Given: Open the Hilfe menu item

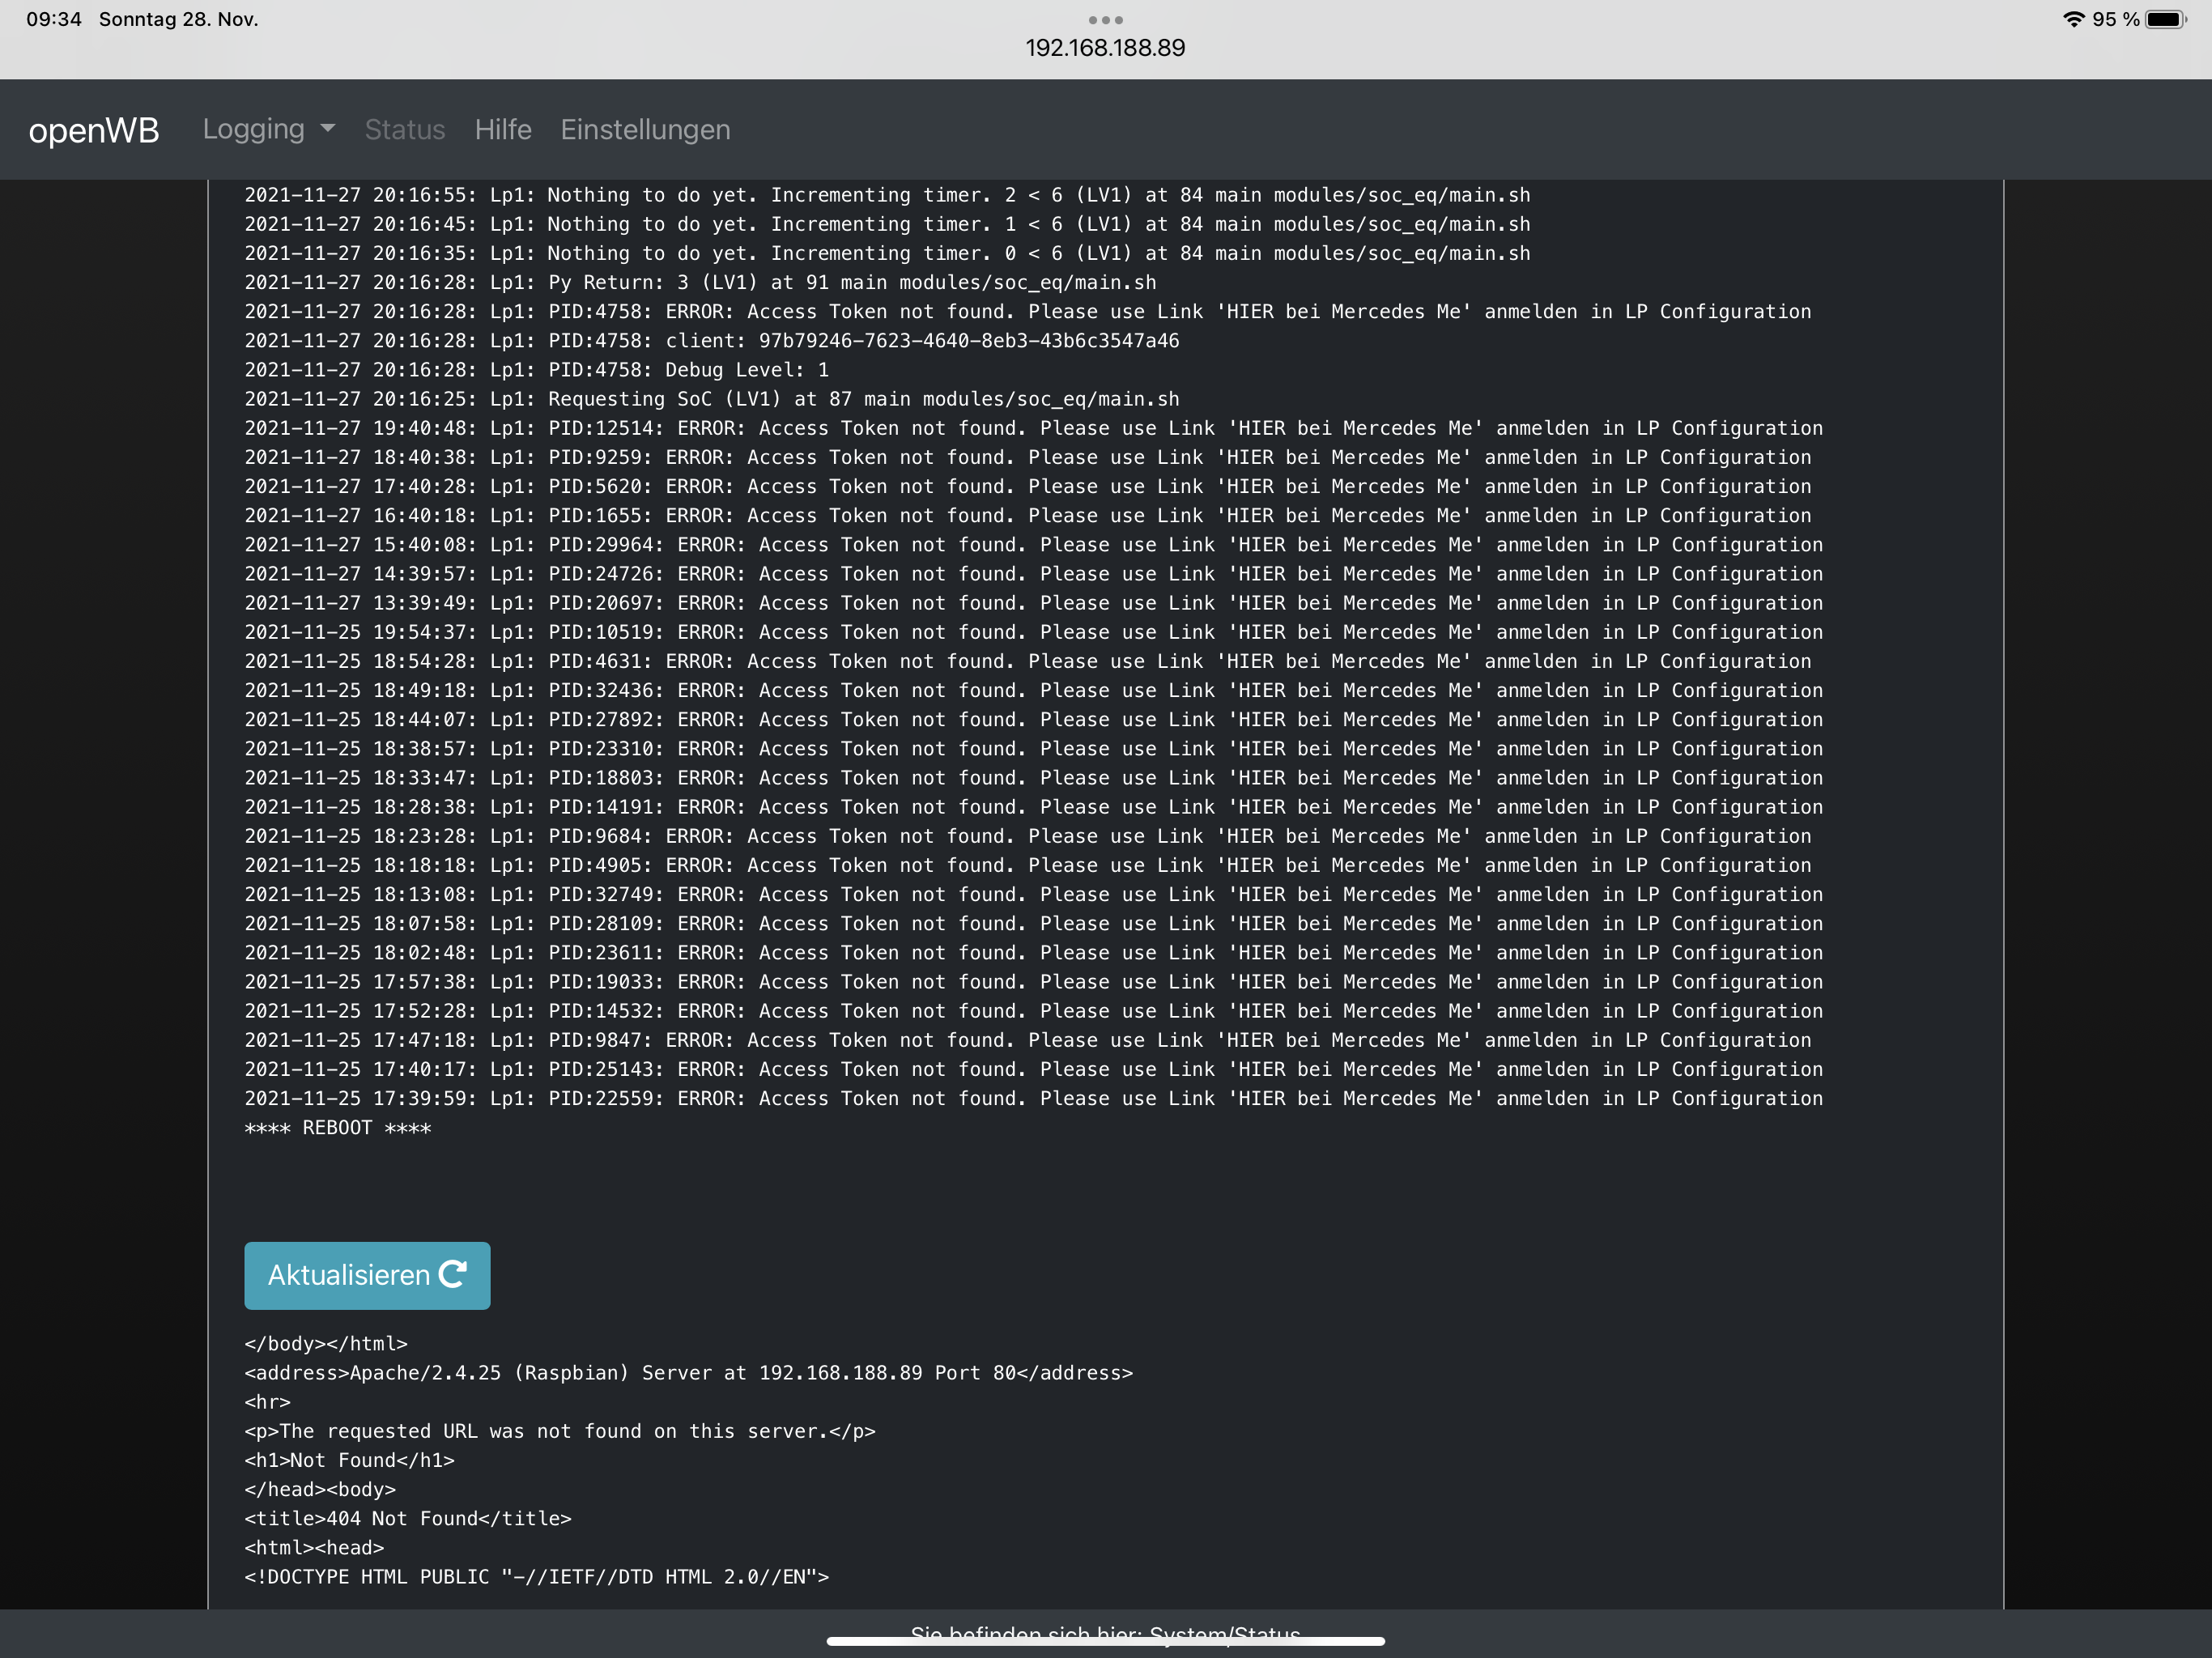Looking at the screenshot, I should (x=503, y=130).
